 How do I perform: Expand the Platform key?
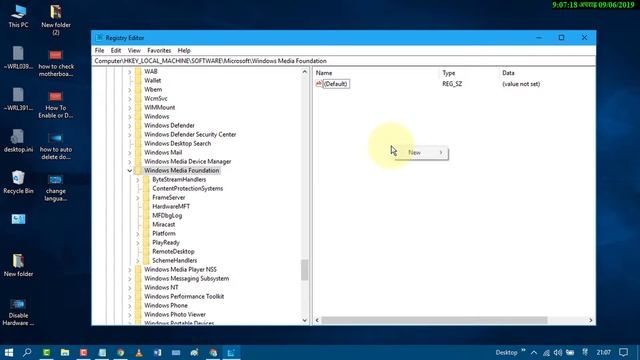(x=138, y=233)
